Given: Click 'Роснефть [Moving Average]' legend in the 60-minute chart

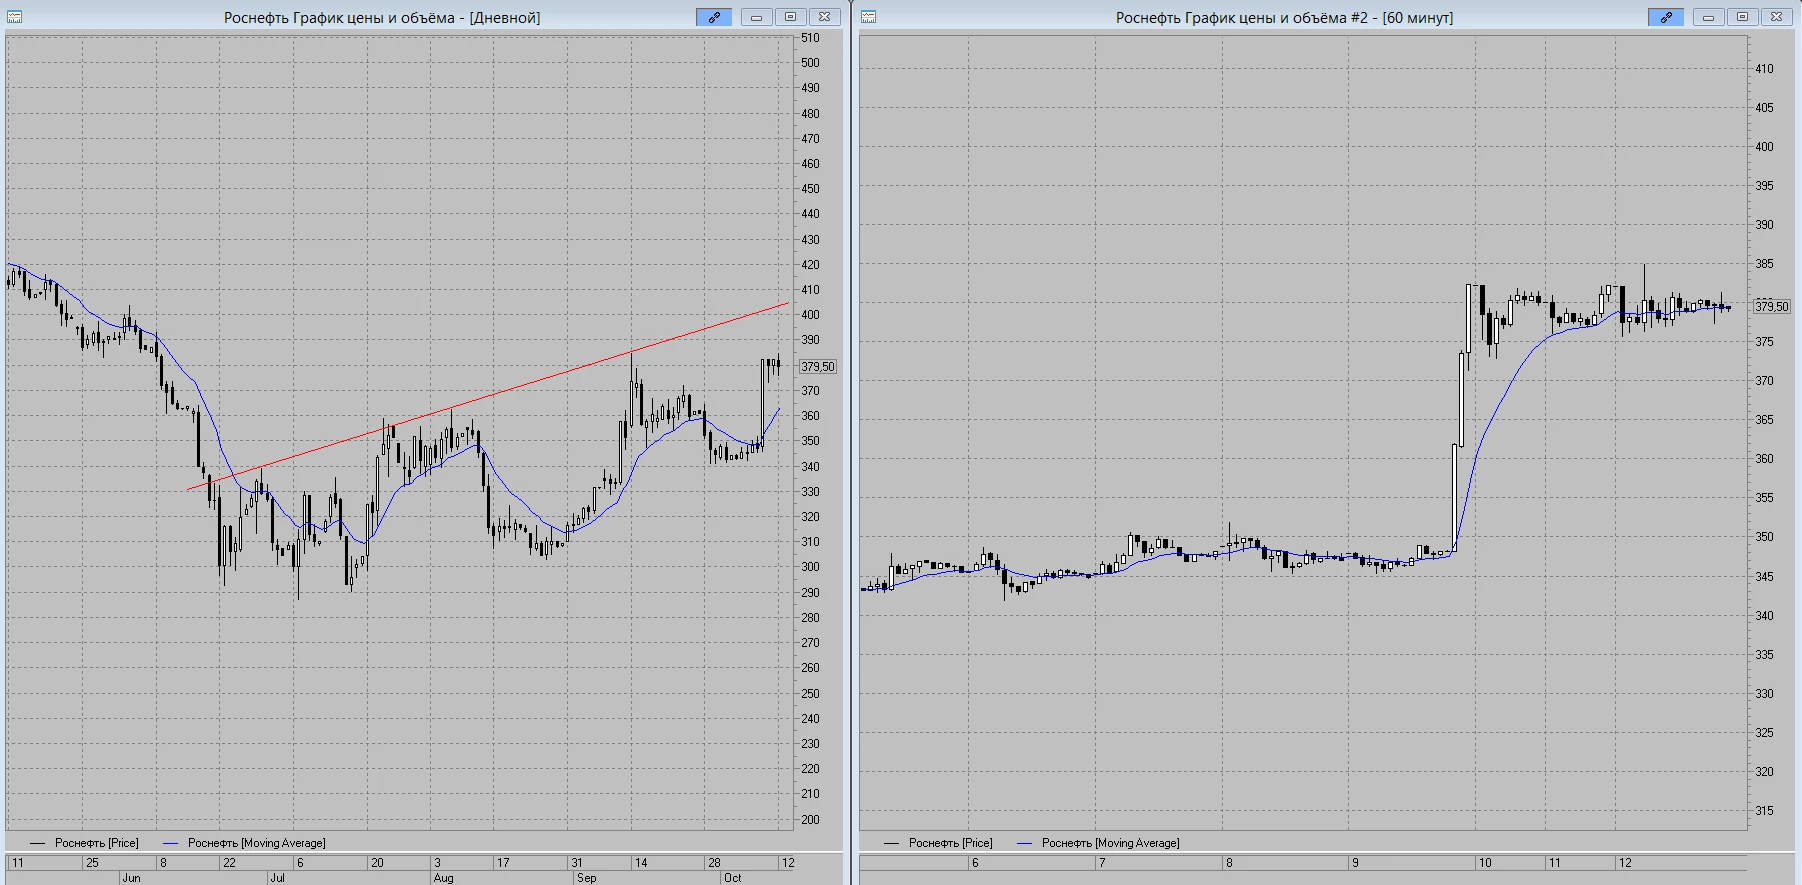Looking at the screenshot, I should pyautogui.click(x=1111, y=843).
